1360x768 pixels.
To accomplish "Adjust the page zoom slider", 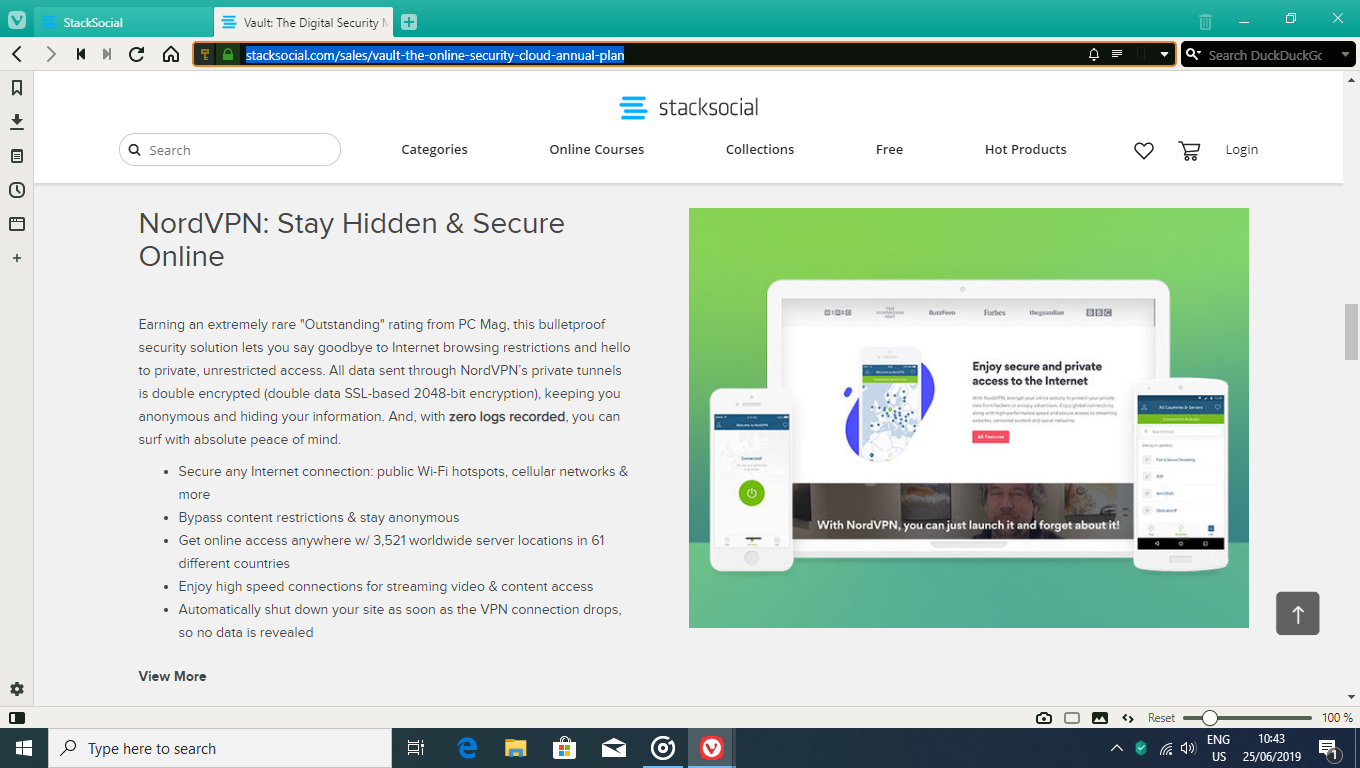I will [1247, 718].
